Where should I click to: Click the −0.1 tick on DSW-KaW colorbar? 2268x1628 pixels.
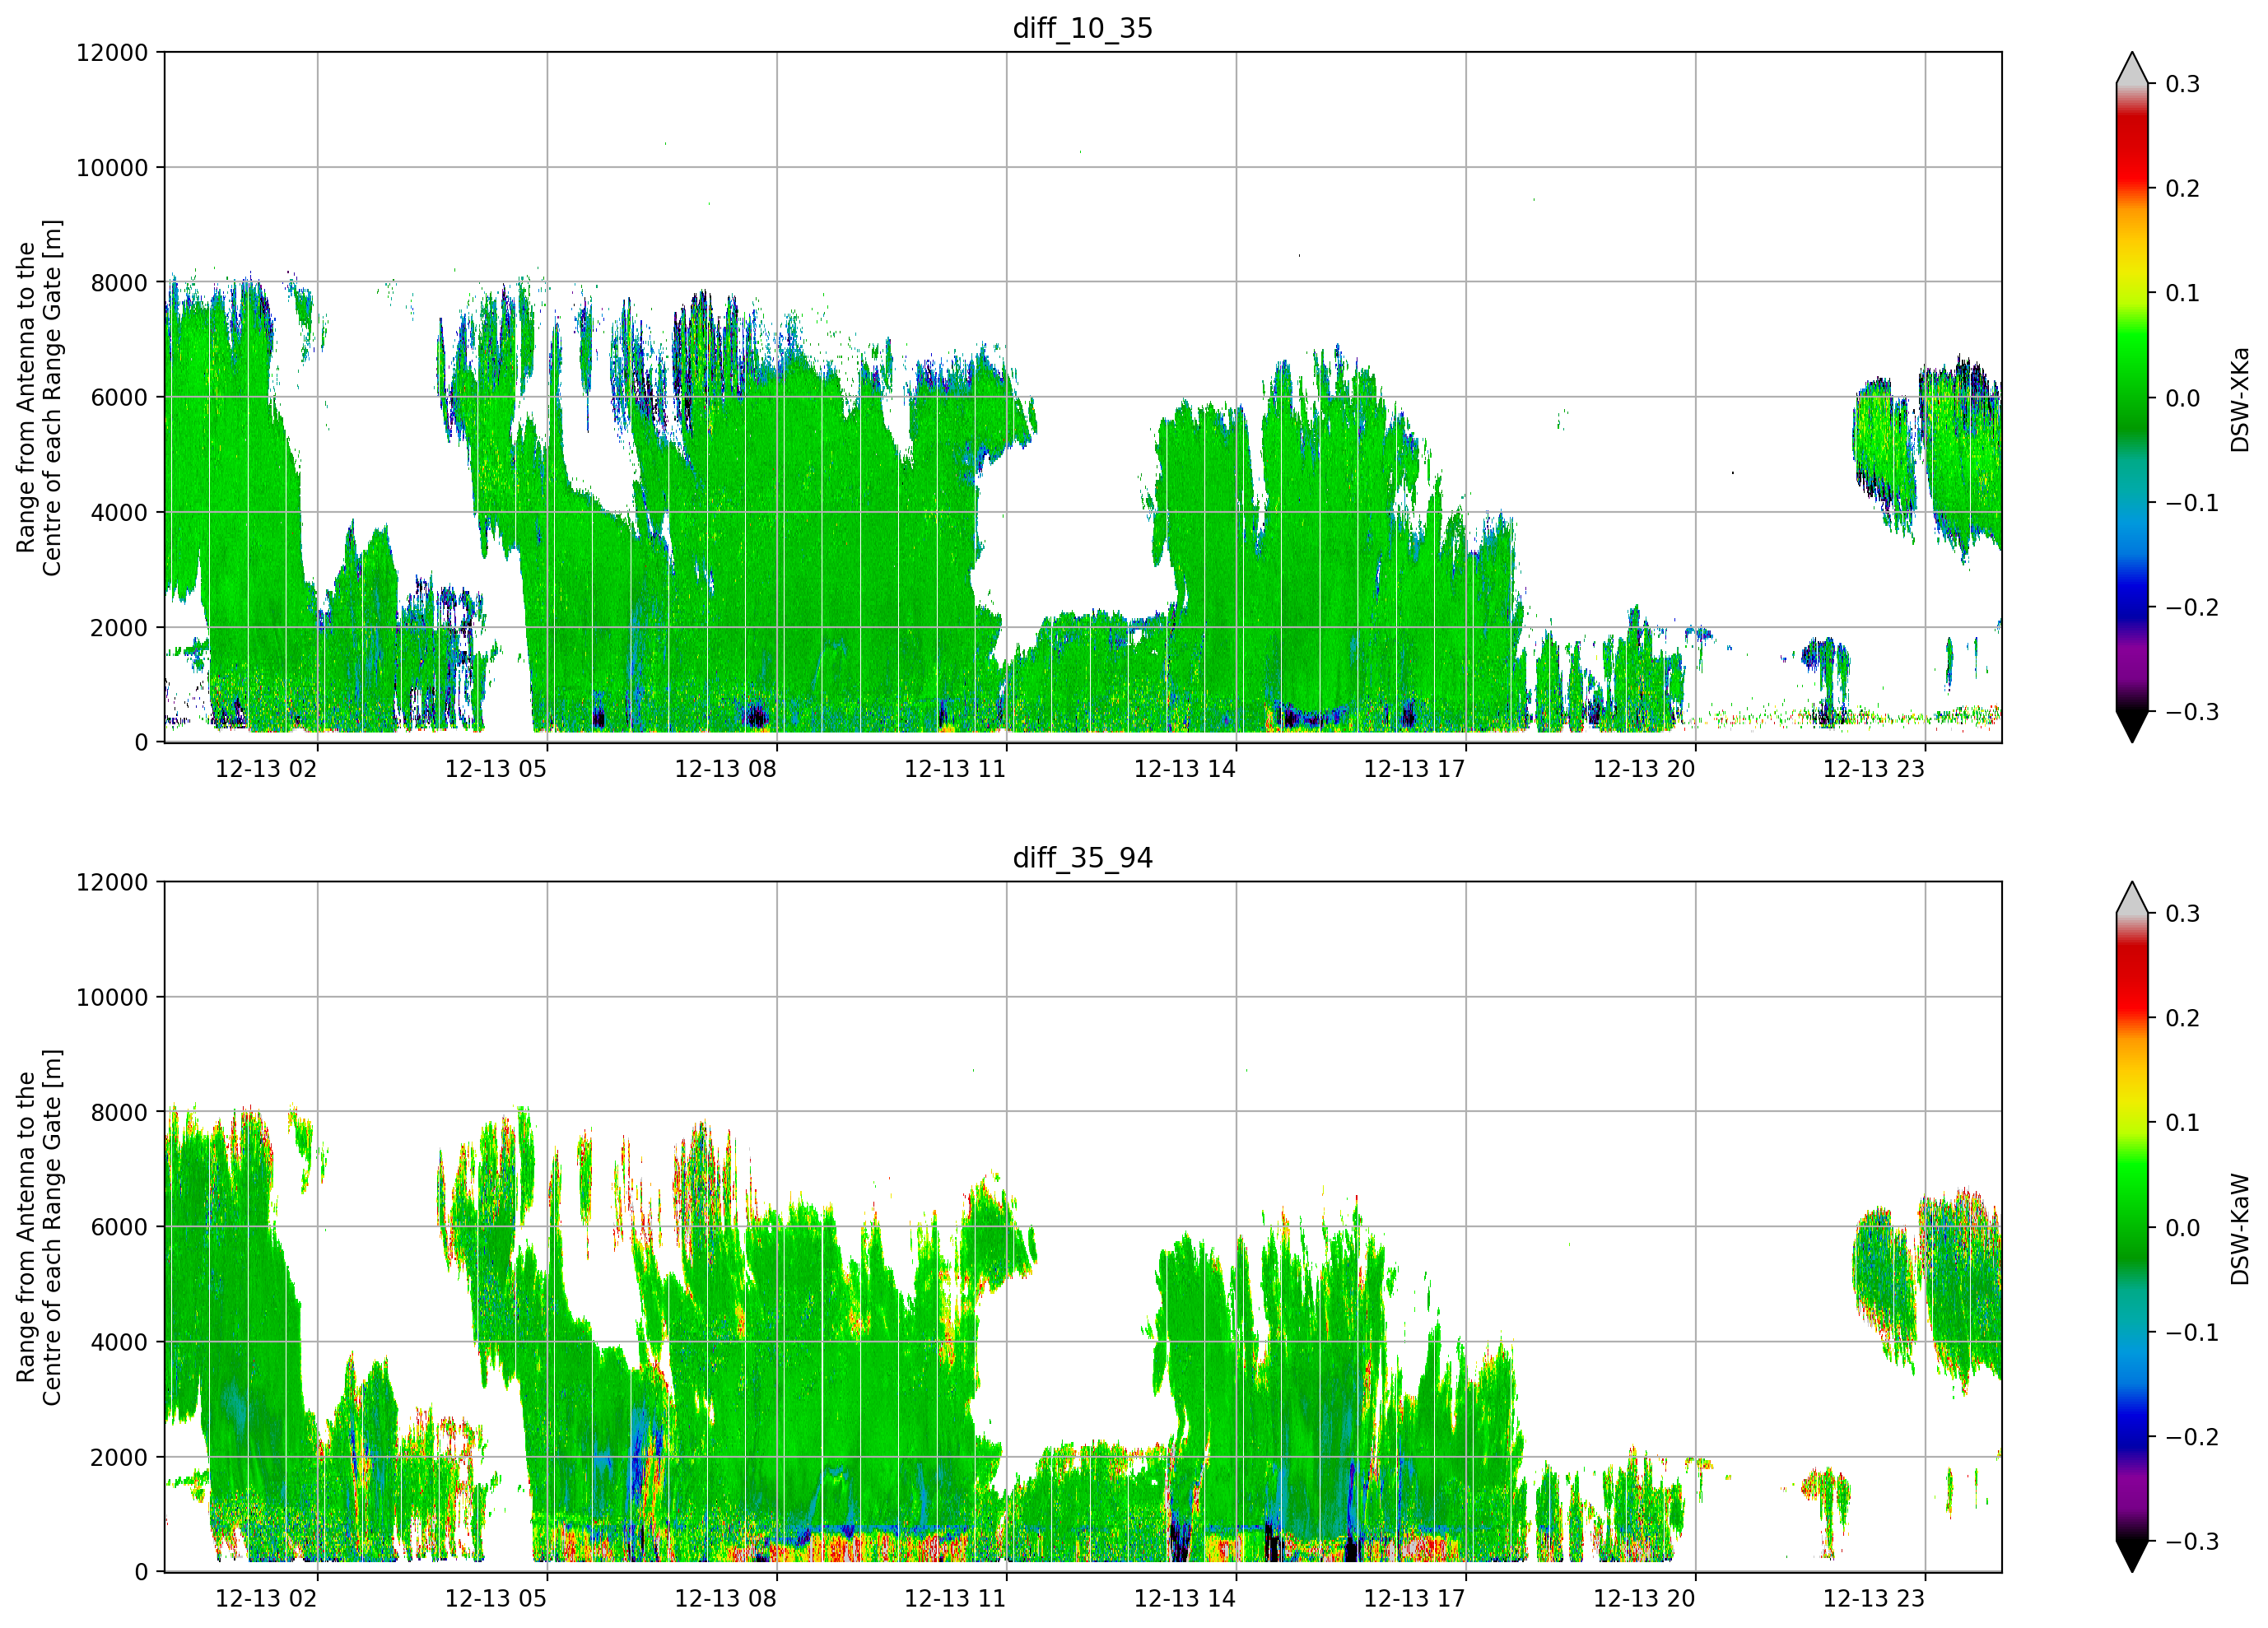tap(2192, 1333)
